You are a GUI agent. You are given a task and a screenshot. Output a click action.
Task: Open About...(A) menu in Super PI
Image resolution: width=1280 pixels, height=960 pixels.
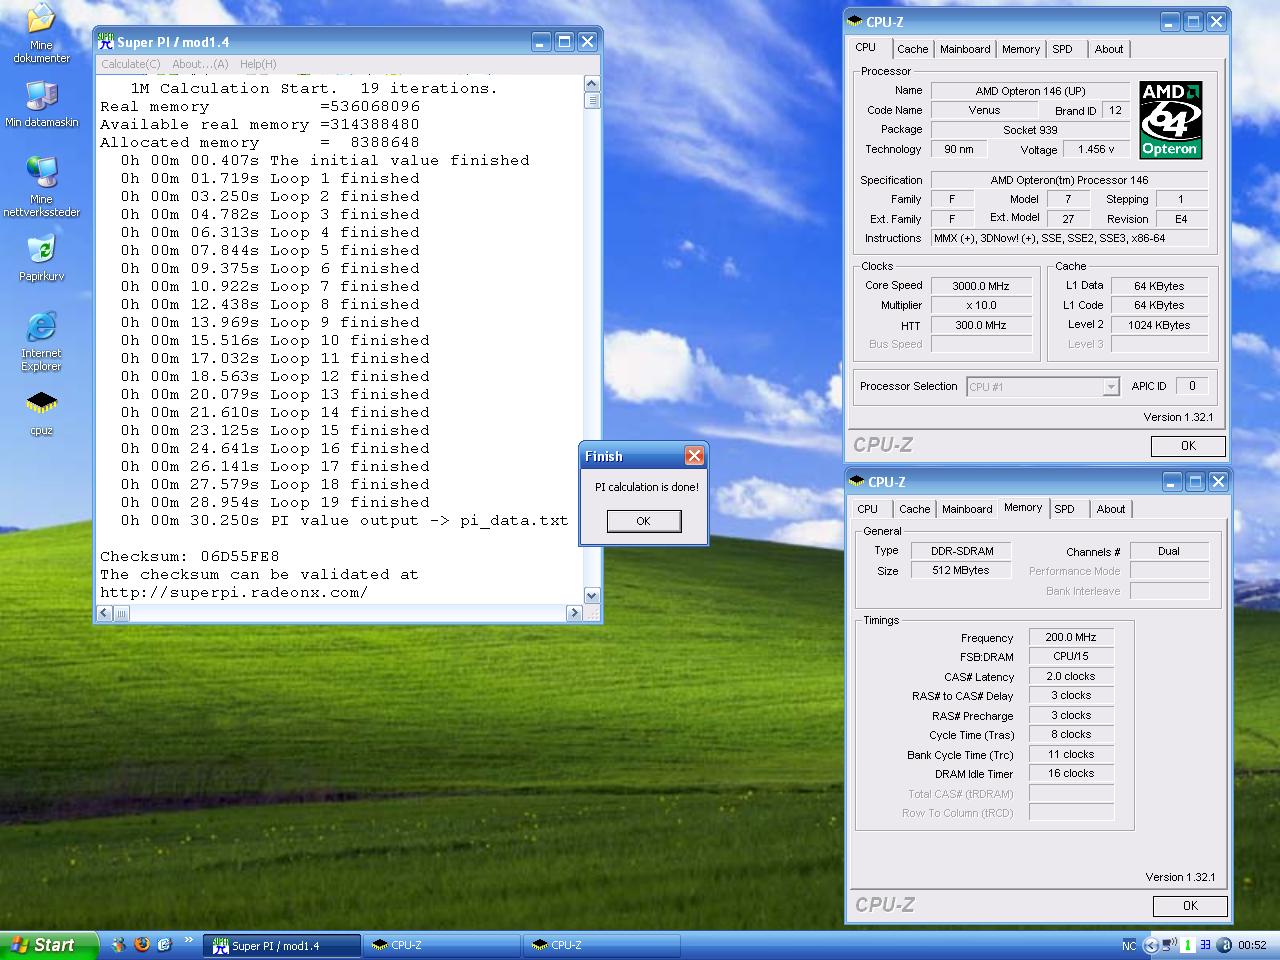(x=200, y=64)
